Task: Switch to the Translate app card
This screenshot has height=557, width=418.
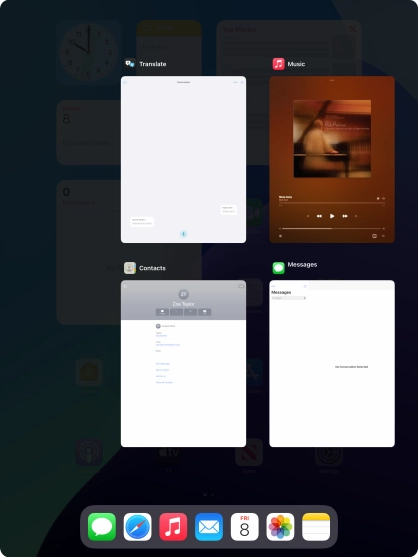Action: (183, 159)
